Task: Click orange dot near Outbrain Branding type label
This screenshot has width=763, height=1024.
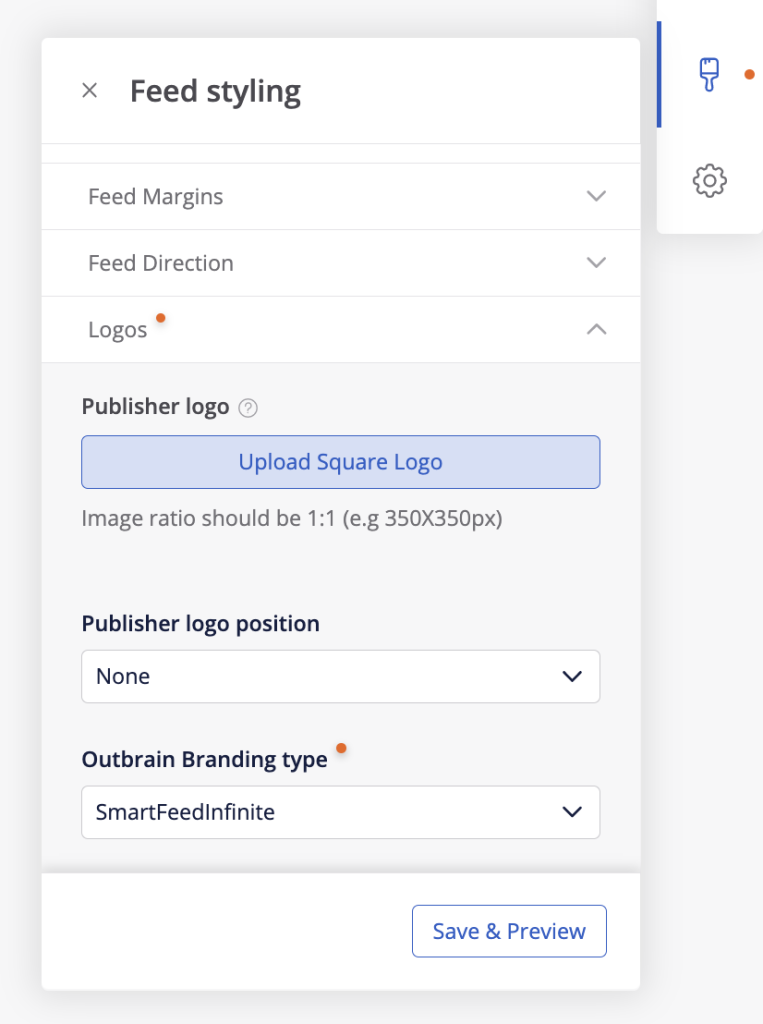Action: click(341, 747)
